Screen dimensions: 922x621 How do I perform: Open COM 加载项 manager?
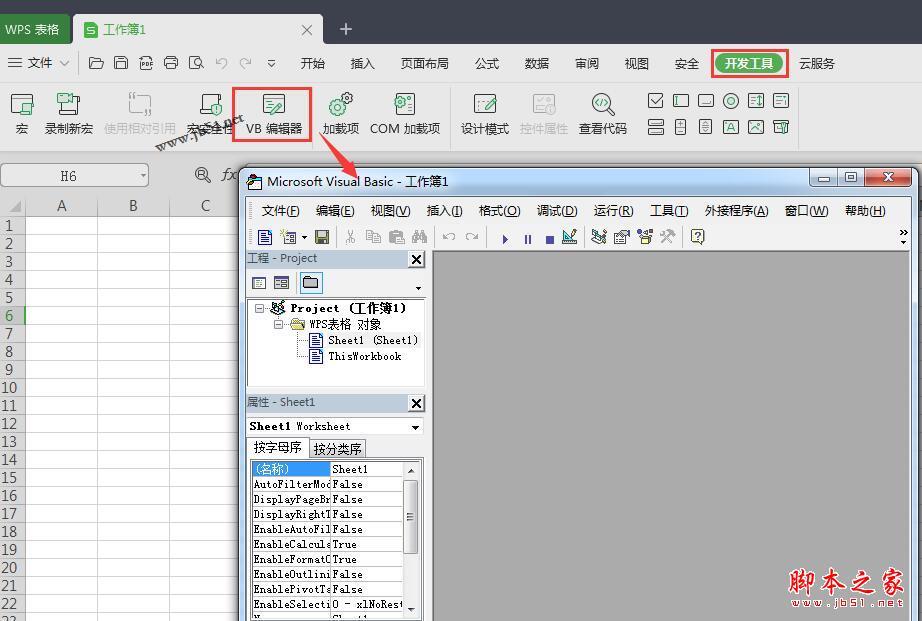(405, 113)
